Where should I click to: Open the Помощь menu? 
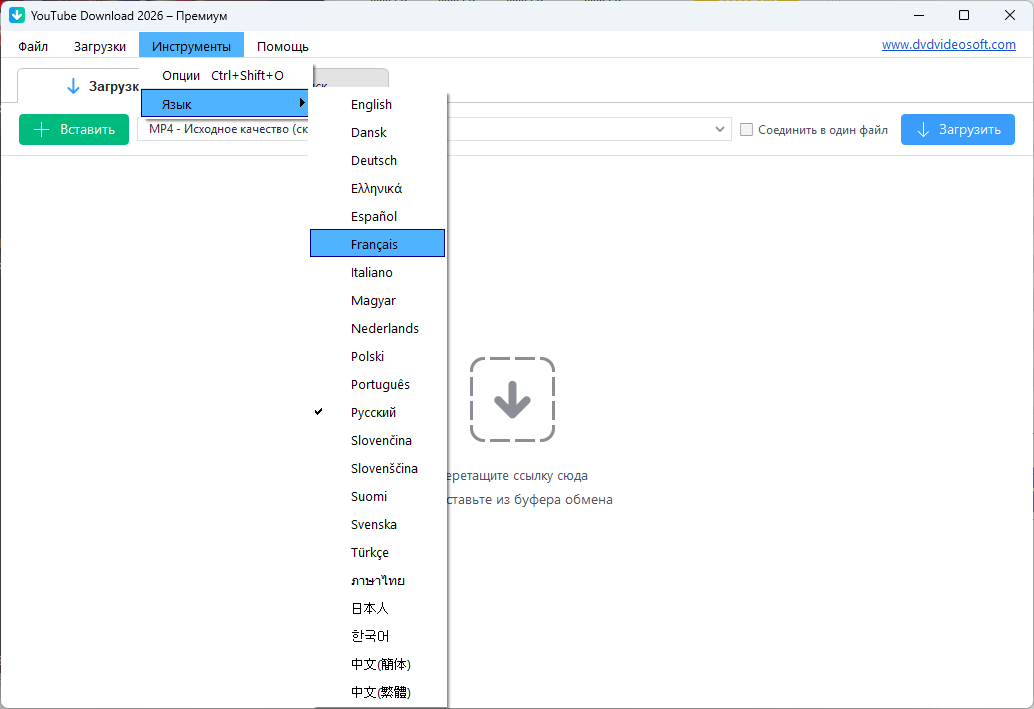282,46
